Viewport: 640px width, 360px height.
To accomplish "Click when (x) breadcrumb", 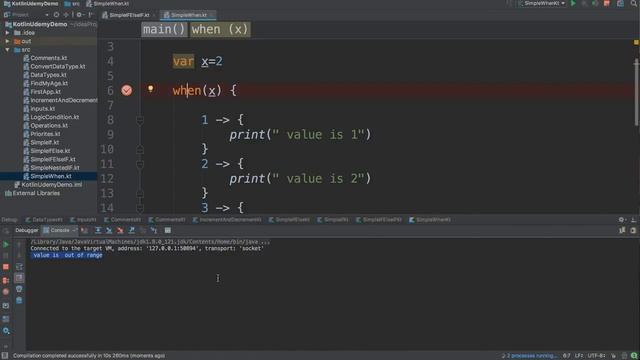I will pyautogui.click(x=220, y=29).
